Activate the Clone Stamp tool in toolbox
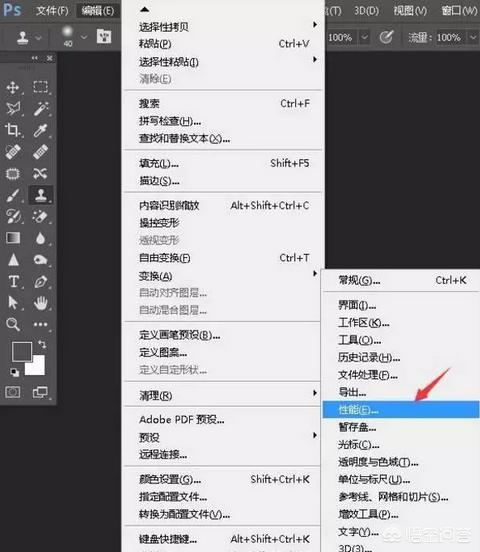Image resolution: width=480 pixels, height=552 pixels. point(40,195)
